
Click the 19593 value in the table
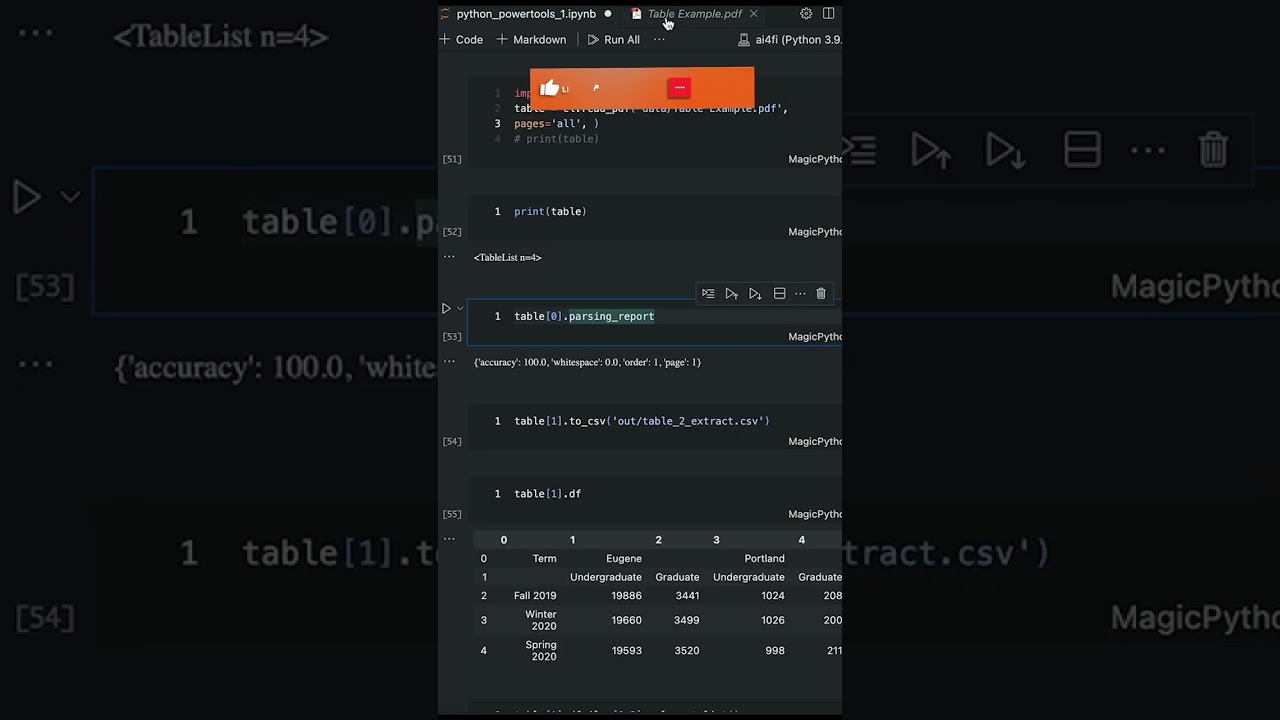tap(626, 650)
